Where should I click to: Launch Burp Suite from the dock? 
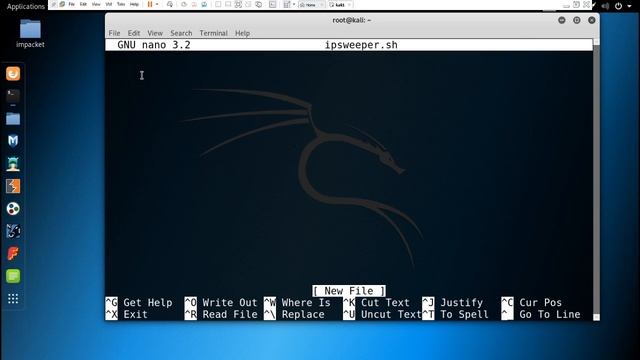click(13, 186)
